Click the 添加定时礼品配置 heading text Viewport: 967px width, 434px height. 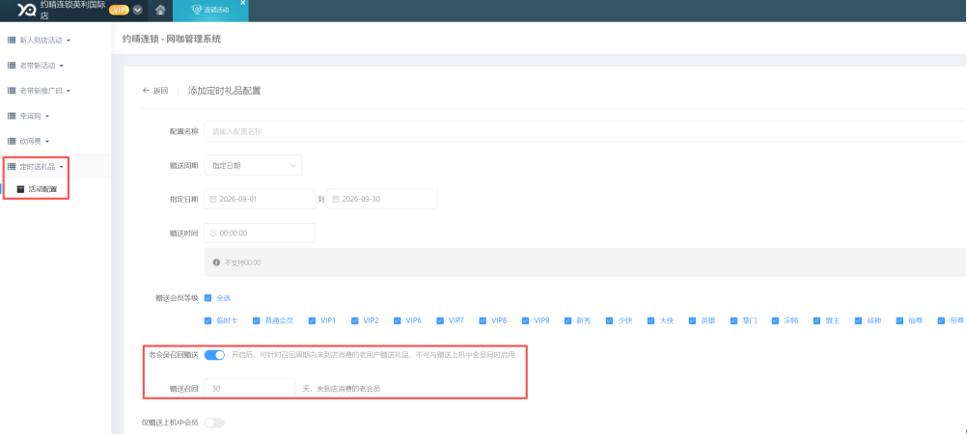[224, 91]
